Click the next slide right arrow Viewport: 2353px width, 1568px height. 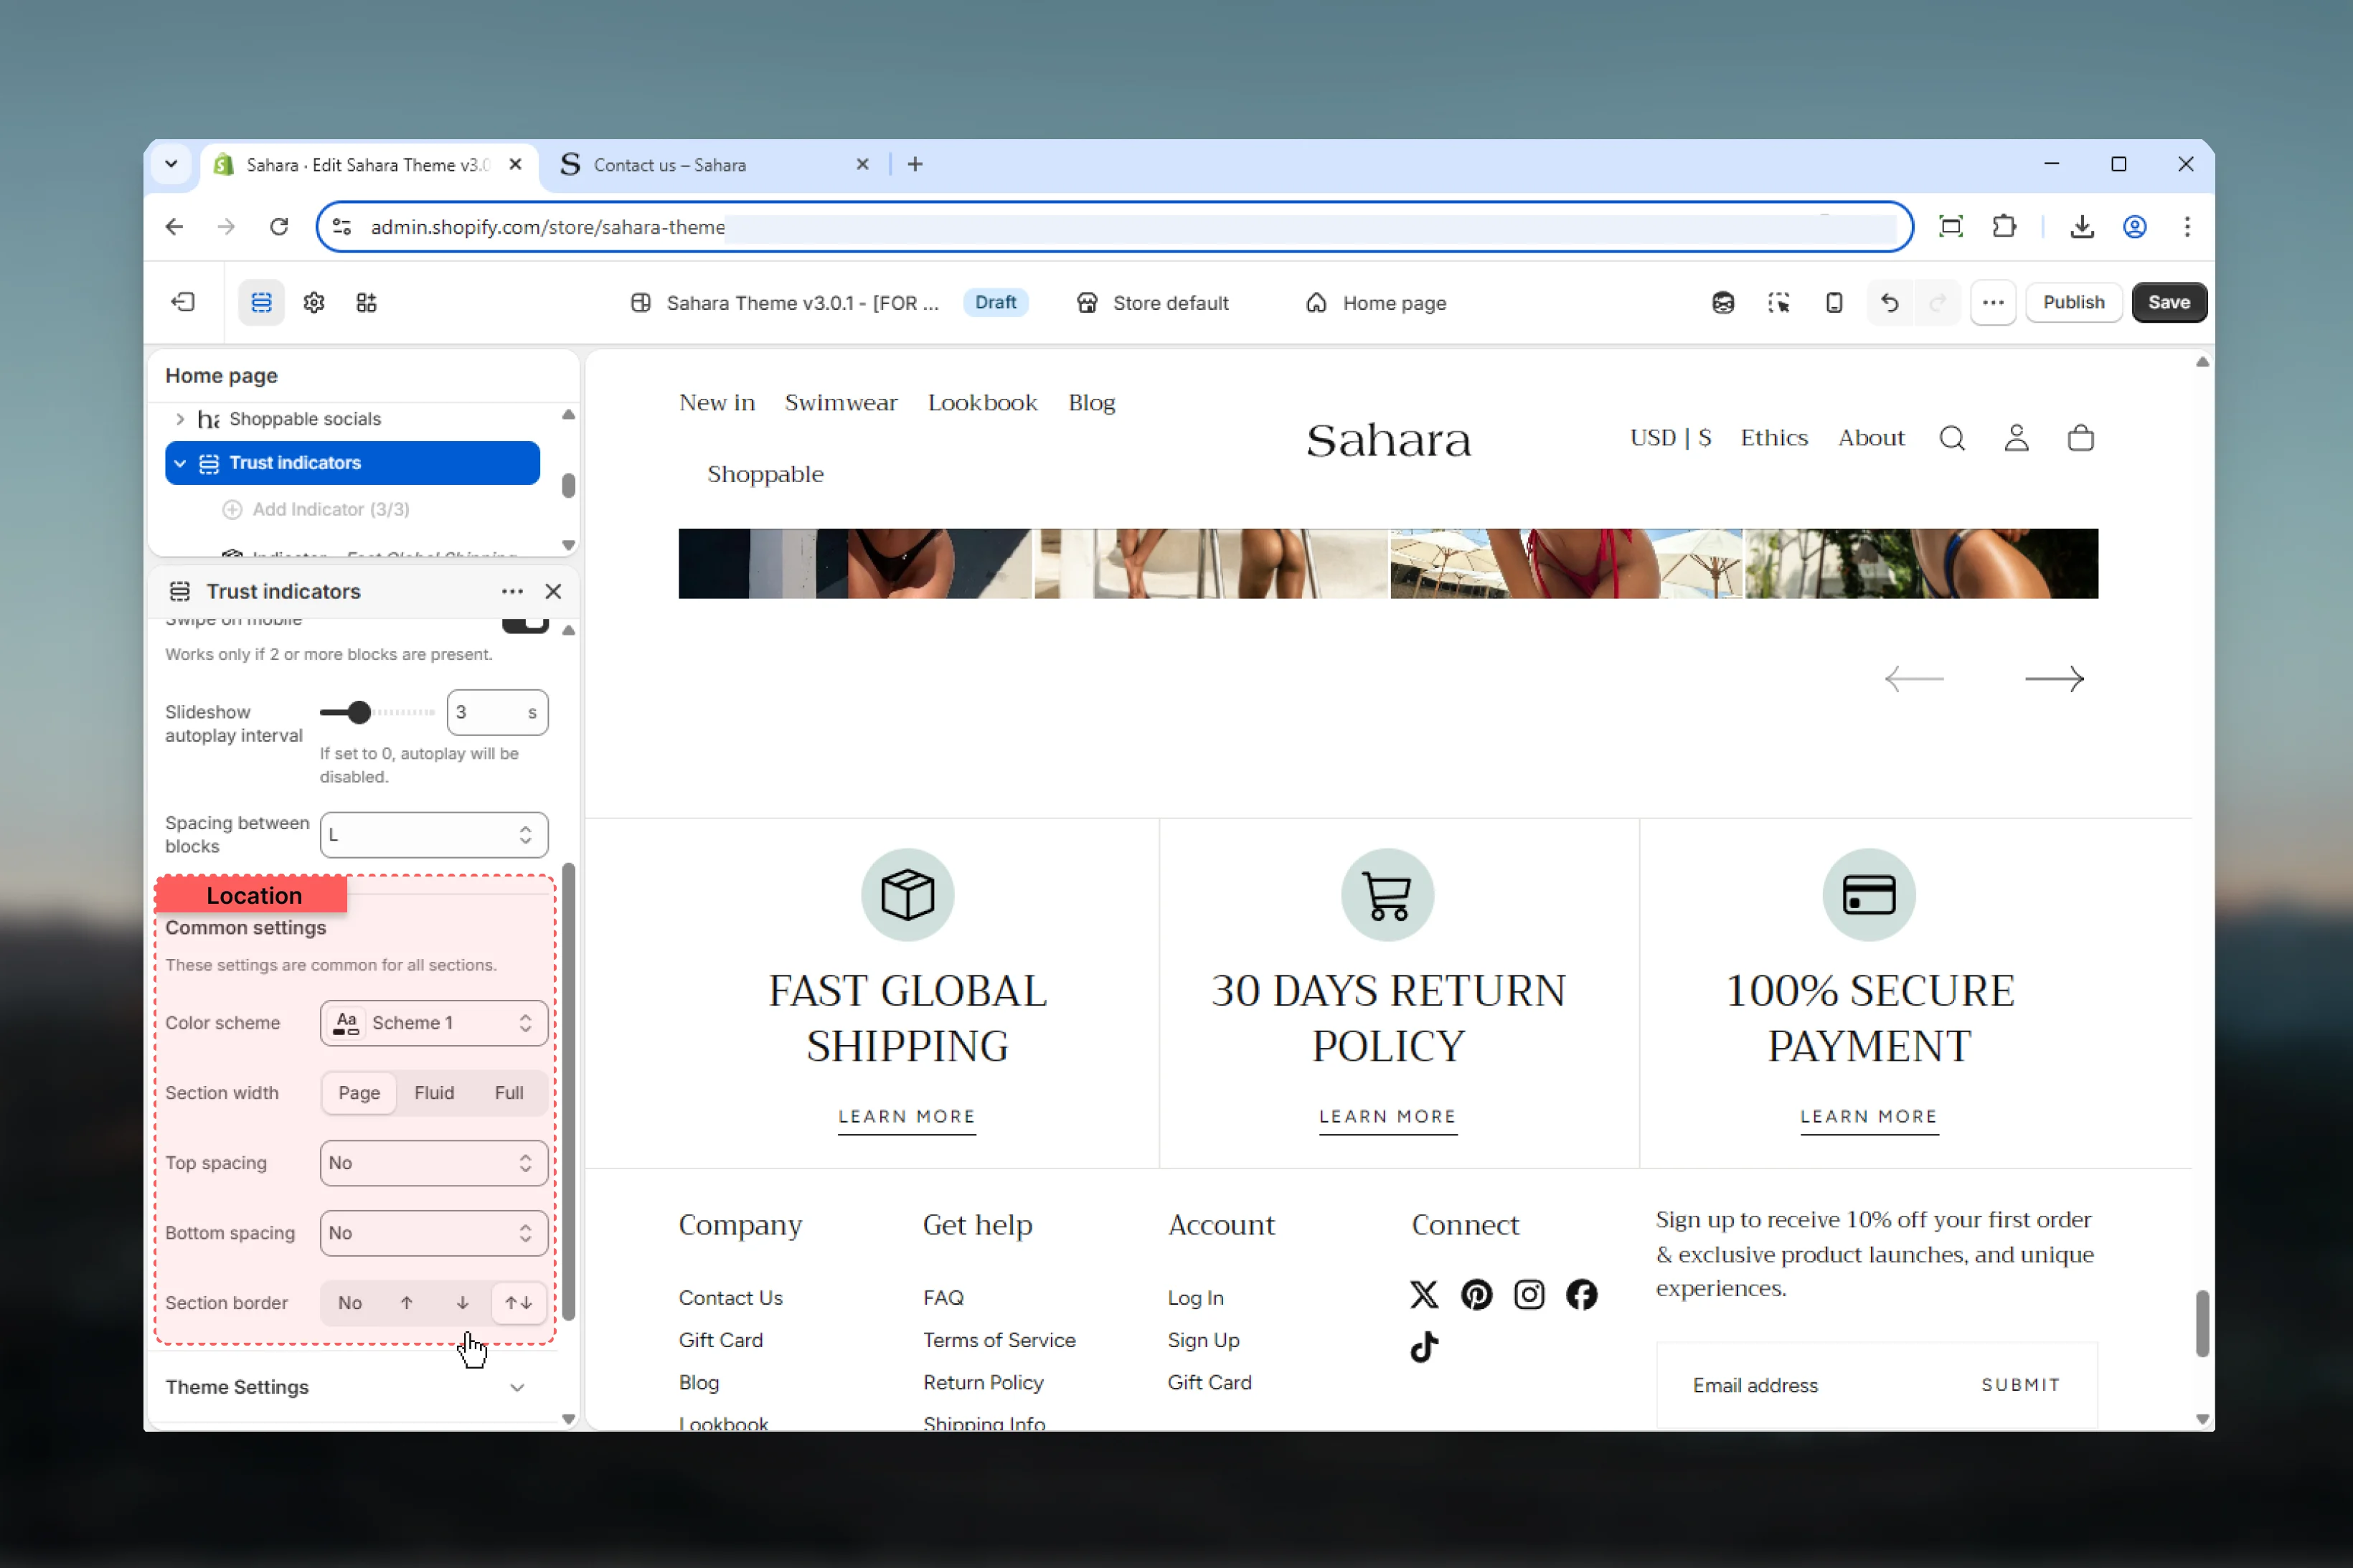[2054, 679]
